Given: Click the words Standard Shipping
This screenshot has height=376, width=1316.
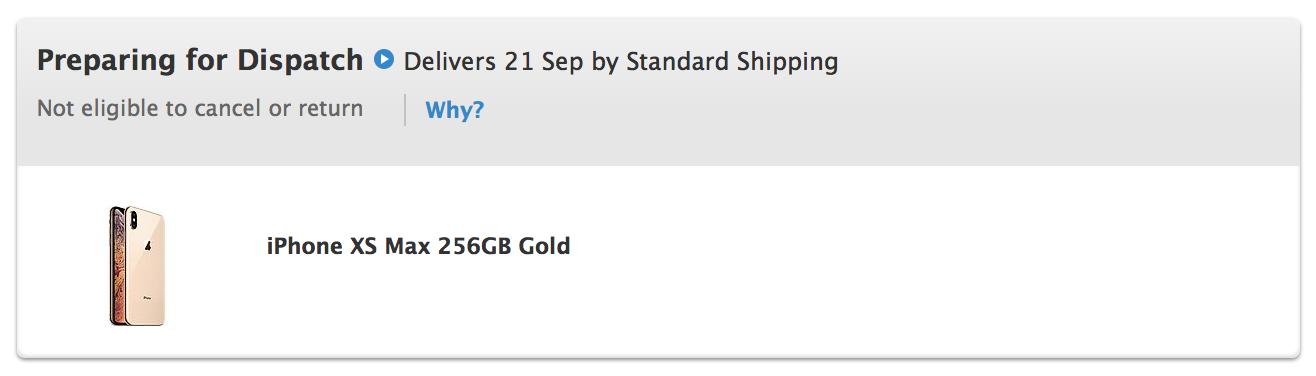Looking at the screenshot, I should [732, 62].
